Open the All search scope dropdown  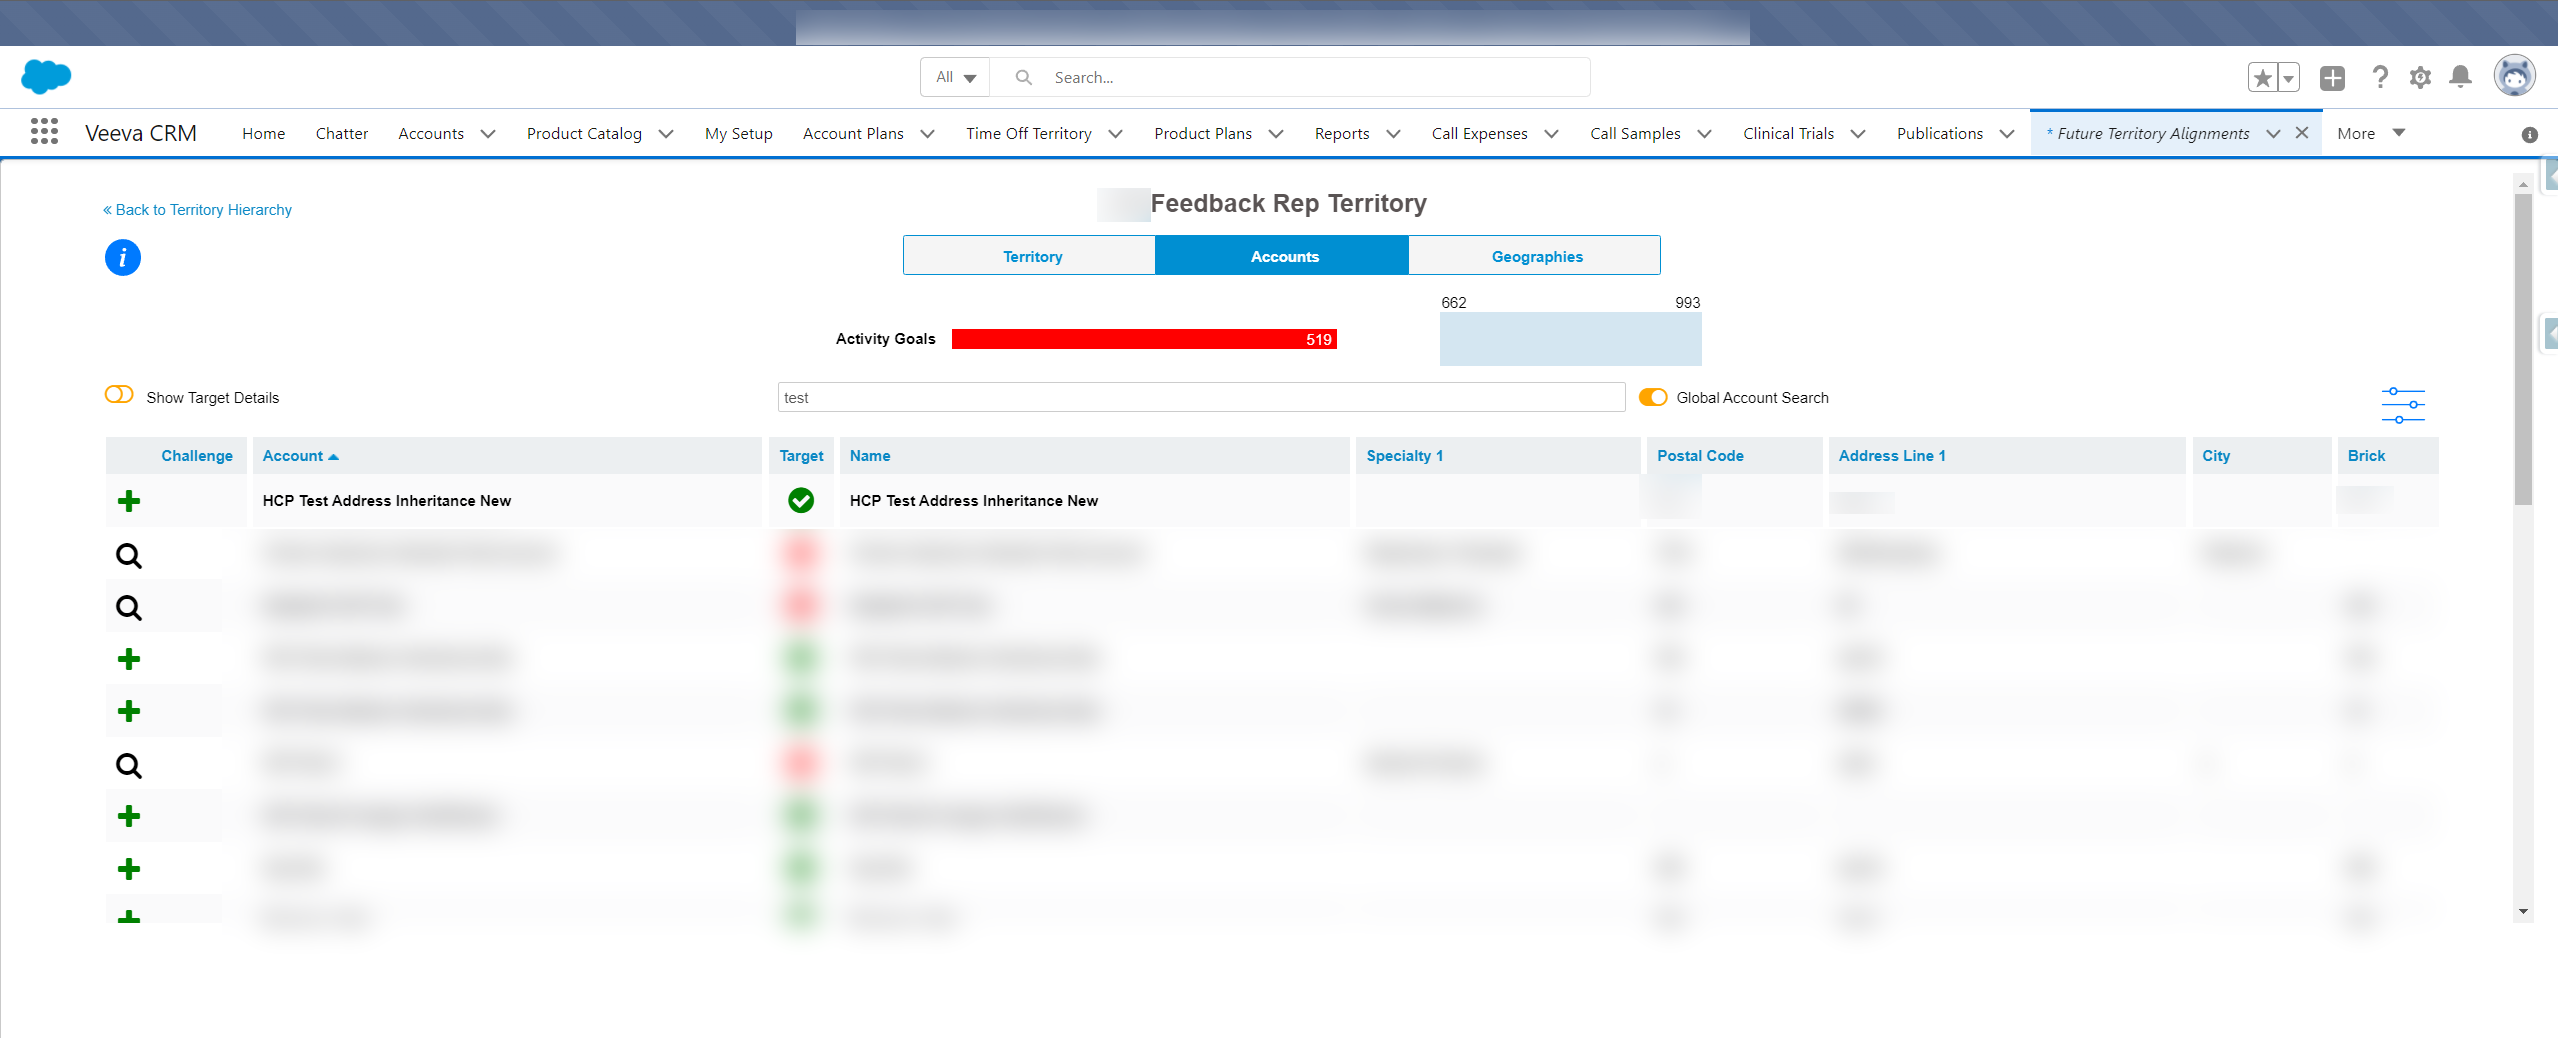[955, 77]
